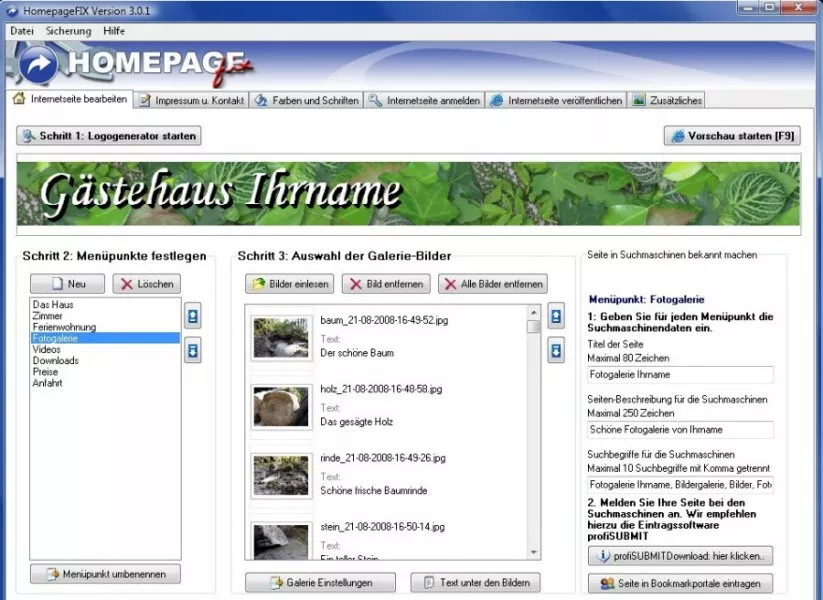Screen dimensions: 823x600
Task: Switch to Internetseite veröffentlichen tab
Action: click(556, 100)
